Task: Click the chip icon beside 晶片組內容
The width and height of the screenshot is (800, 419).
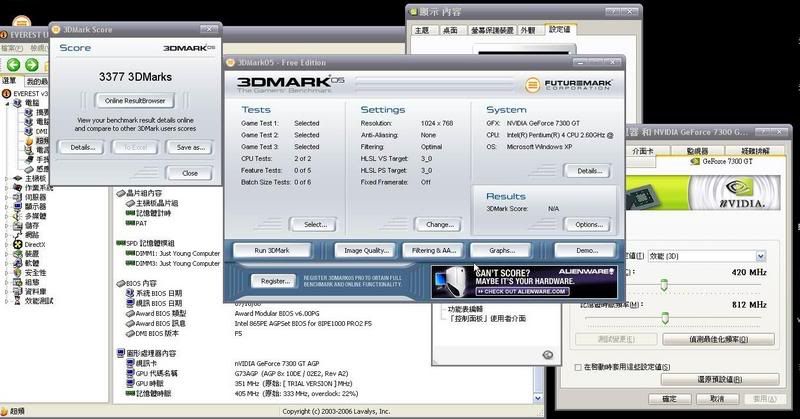Action: coord(121,193)
